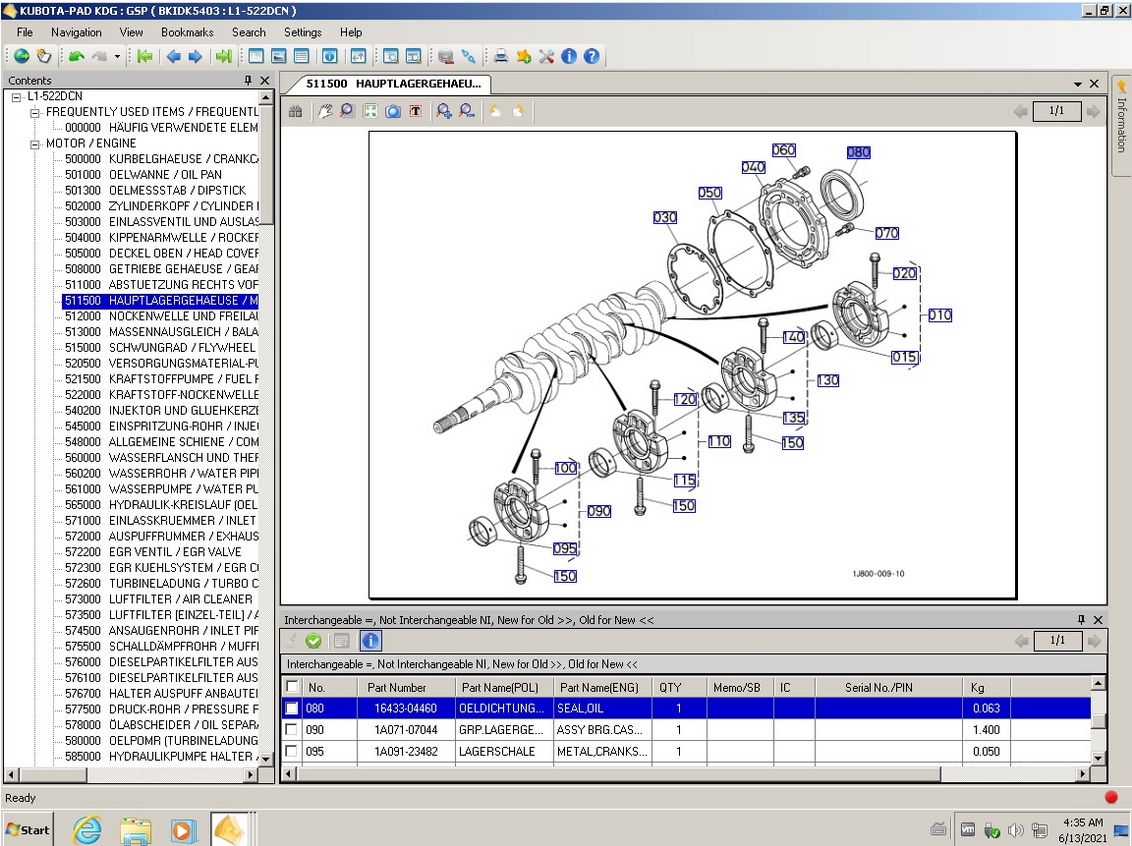Select the 511500 HAUPTLAGERGEHAEU tab
Image resolution: width=1132 pixels, height=846 pixels.
click(392, 84)
